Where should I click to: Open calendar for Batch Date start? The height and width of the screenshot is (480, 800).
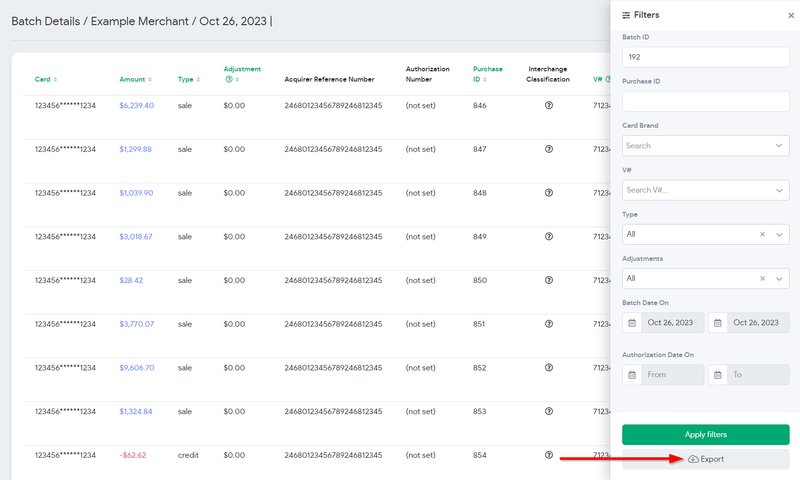pyautogui.click(x=632, y=323)
